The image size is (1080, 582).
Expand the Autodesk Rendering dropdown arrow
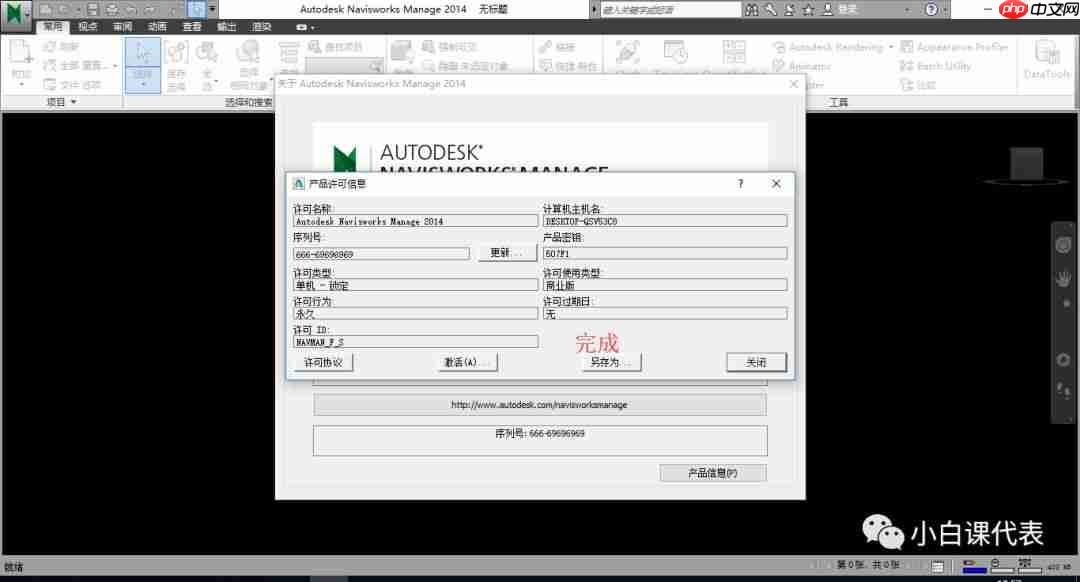(891, 47)
